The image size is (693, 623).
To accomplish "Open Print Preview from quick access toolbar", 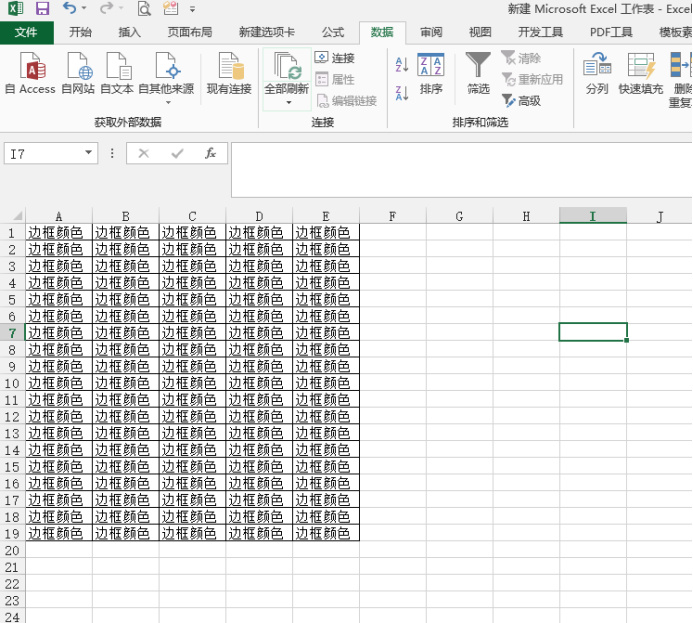I will 144,8.
